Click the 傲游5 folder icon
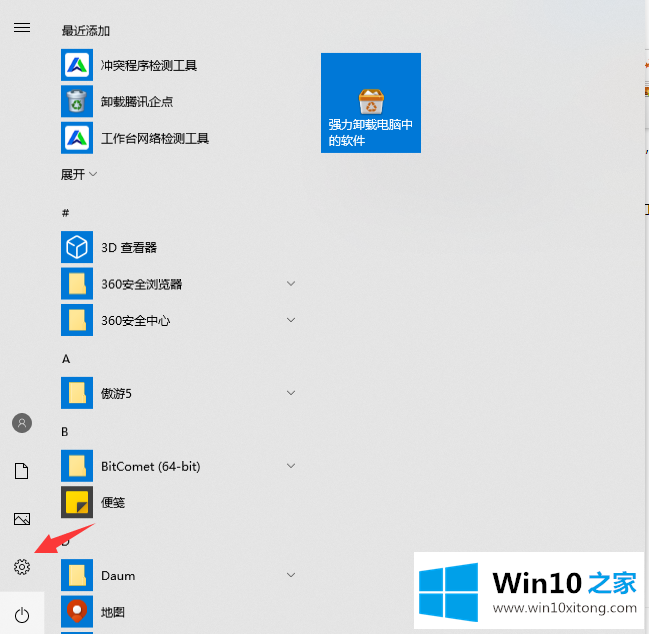Viewport: 649px width, 634px height. [77, 393]
